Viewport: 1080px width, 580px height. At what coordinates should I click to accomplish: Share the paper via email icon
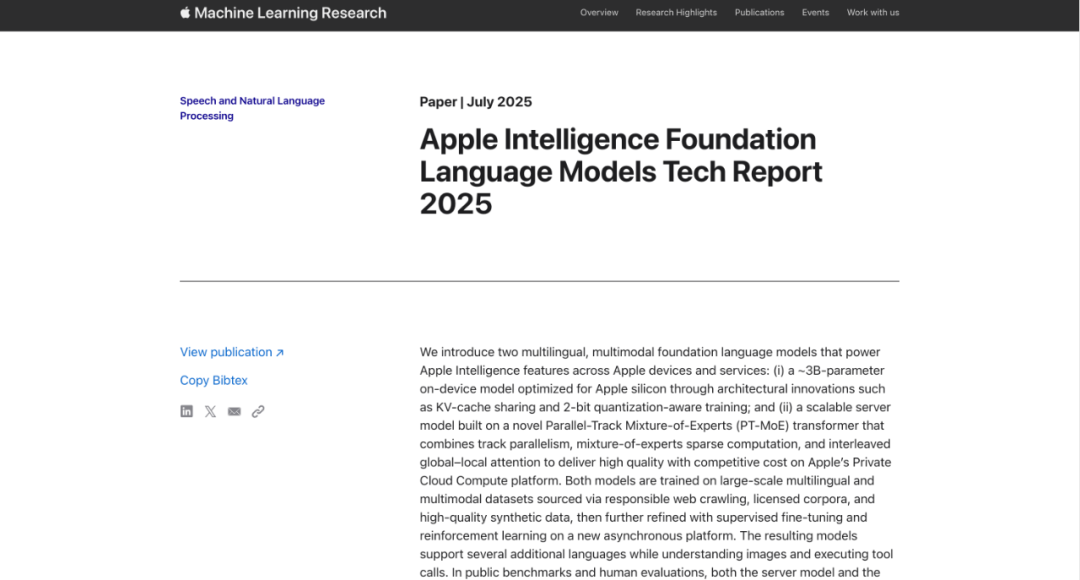[234, 411]
